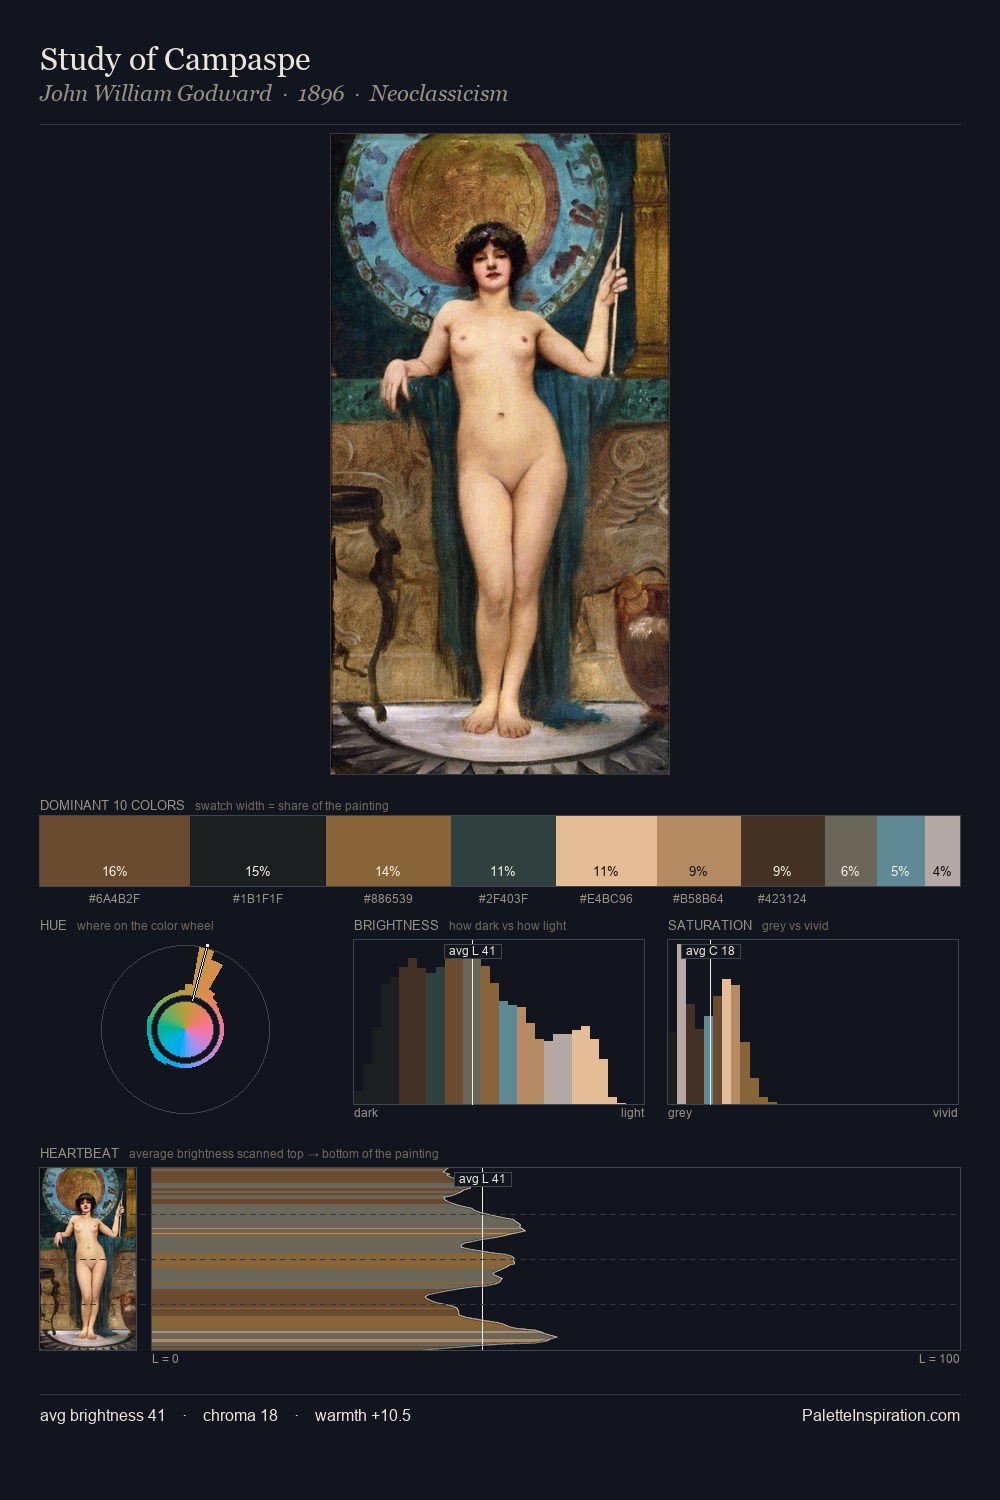This screenshot has width=1000, height=1500.
Task: Click the year 1896 in subtitle
Action: (x=321, y=94)
